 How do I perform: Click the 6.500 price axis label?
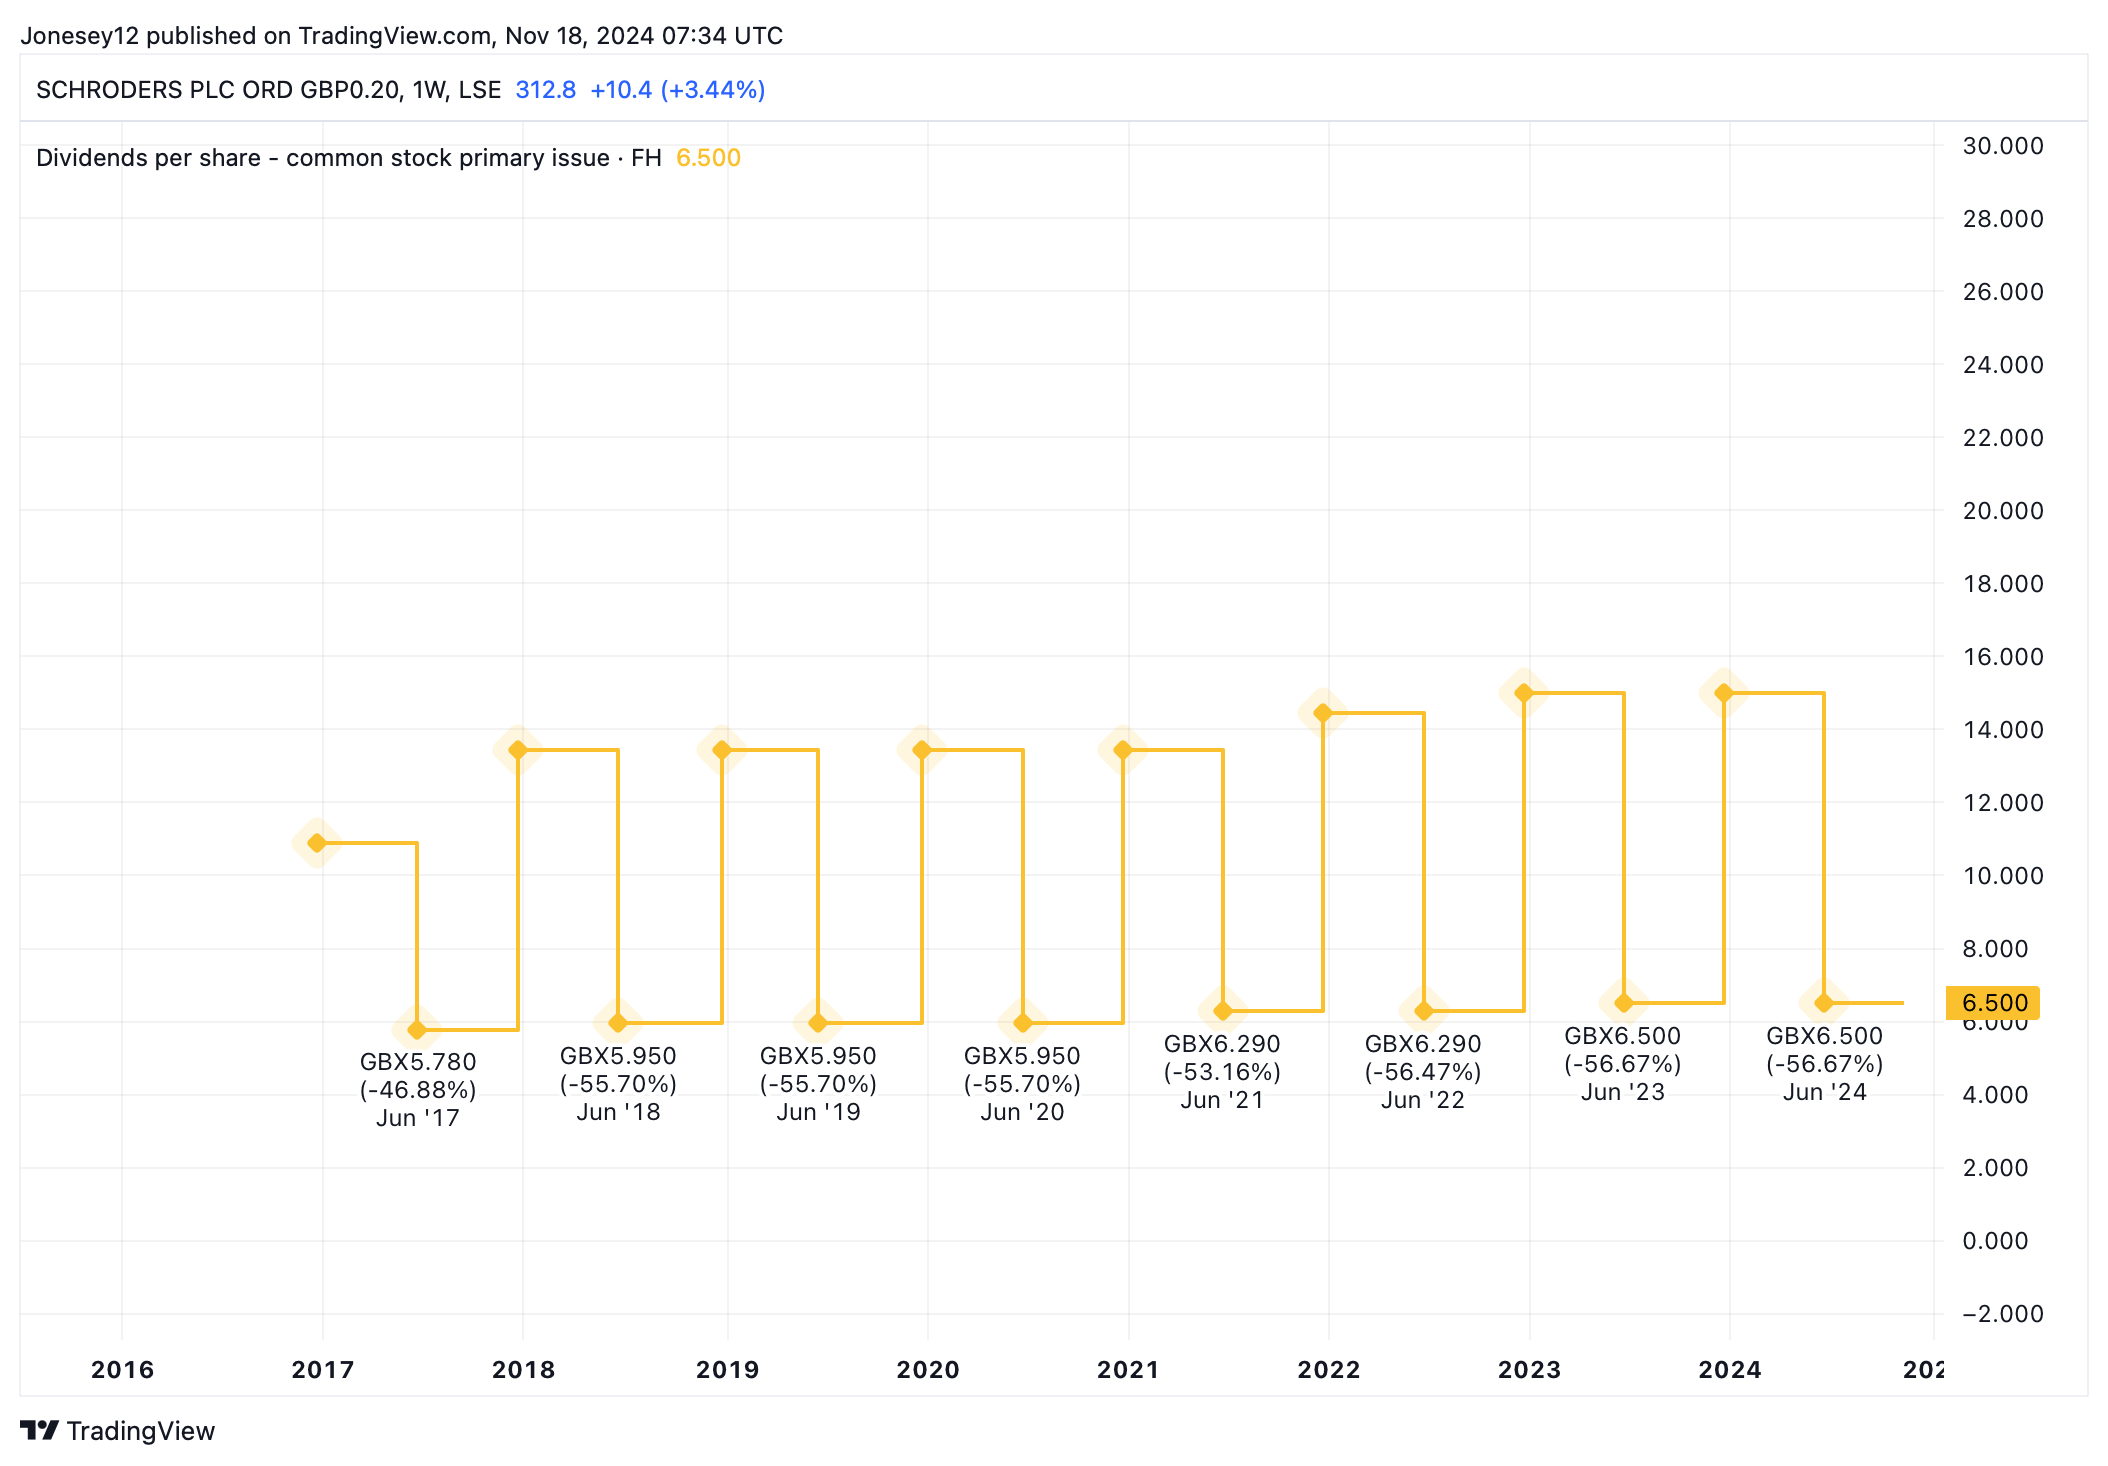pos(1993,1003)
